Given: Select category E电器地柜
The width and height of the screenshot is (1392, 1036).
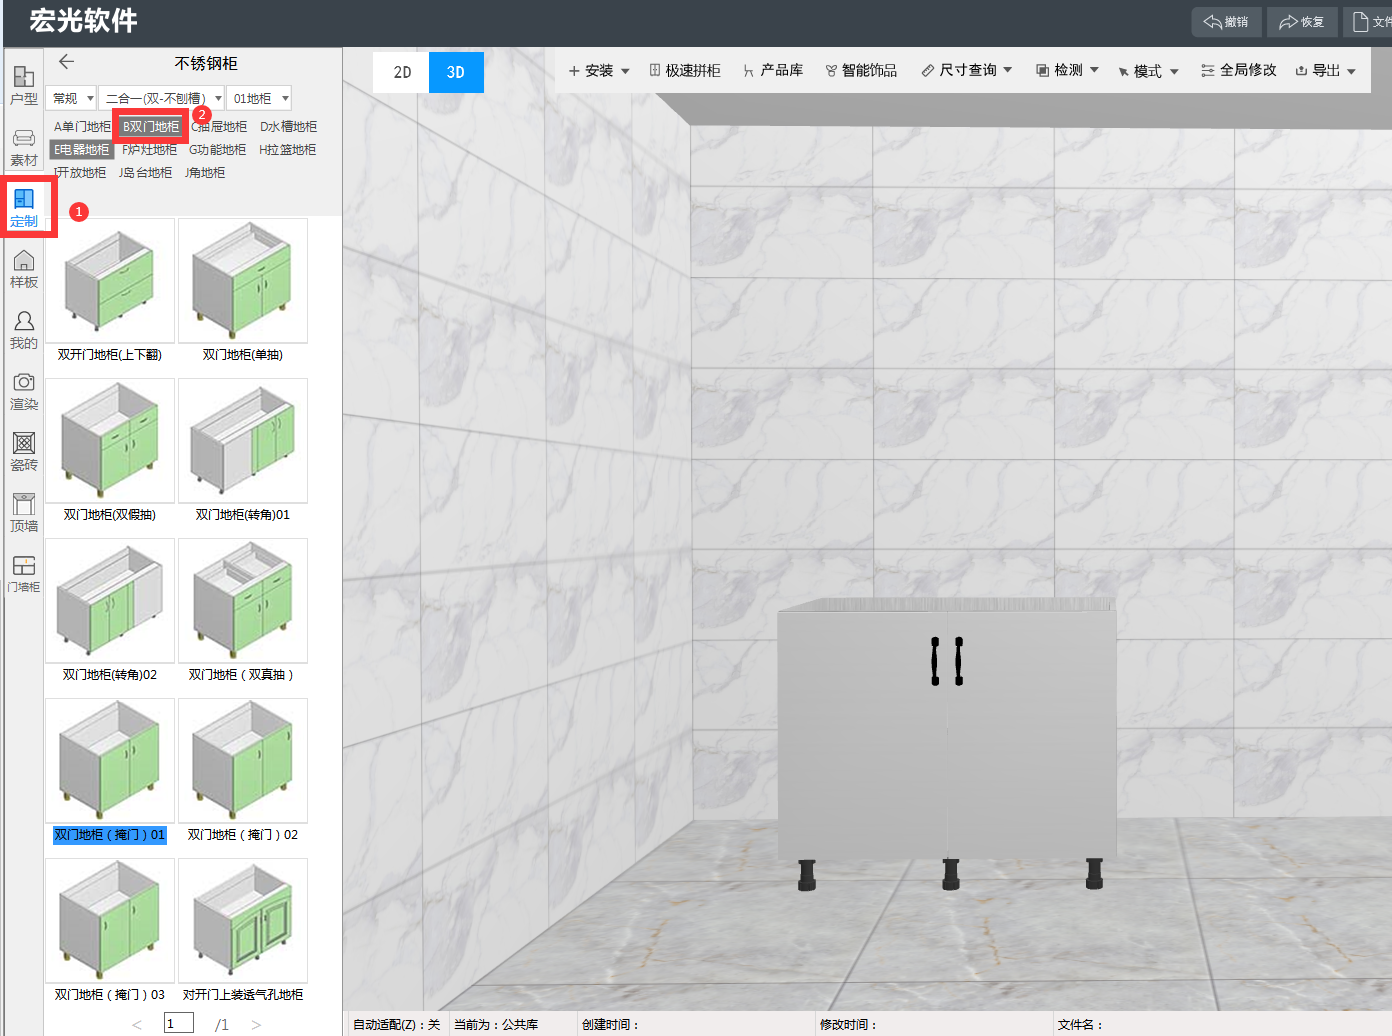Looking at the screenshot, I should [82, 150].
